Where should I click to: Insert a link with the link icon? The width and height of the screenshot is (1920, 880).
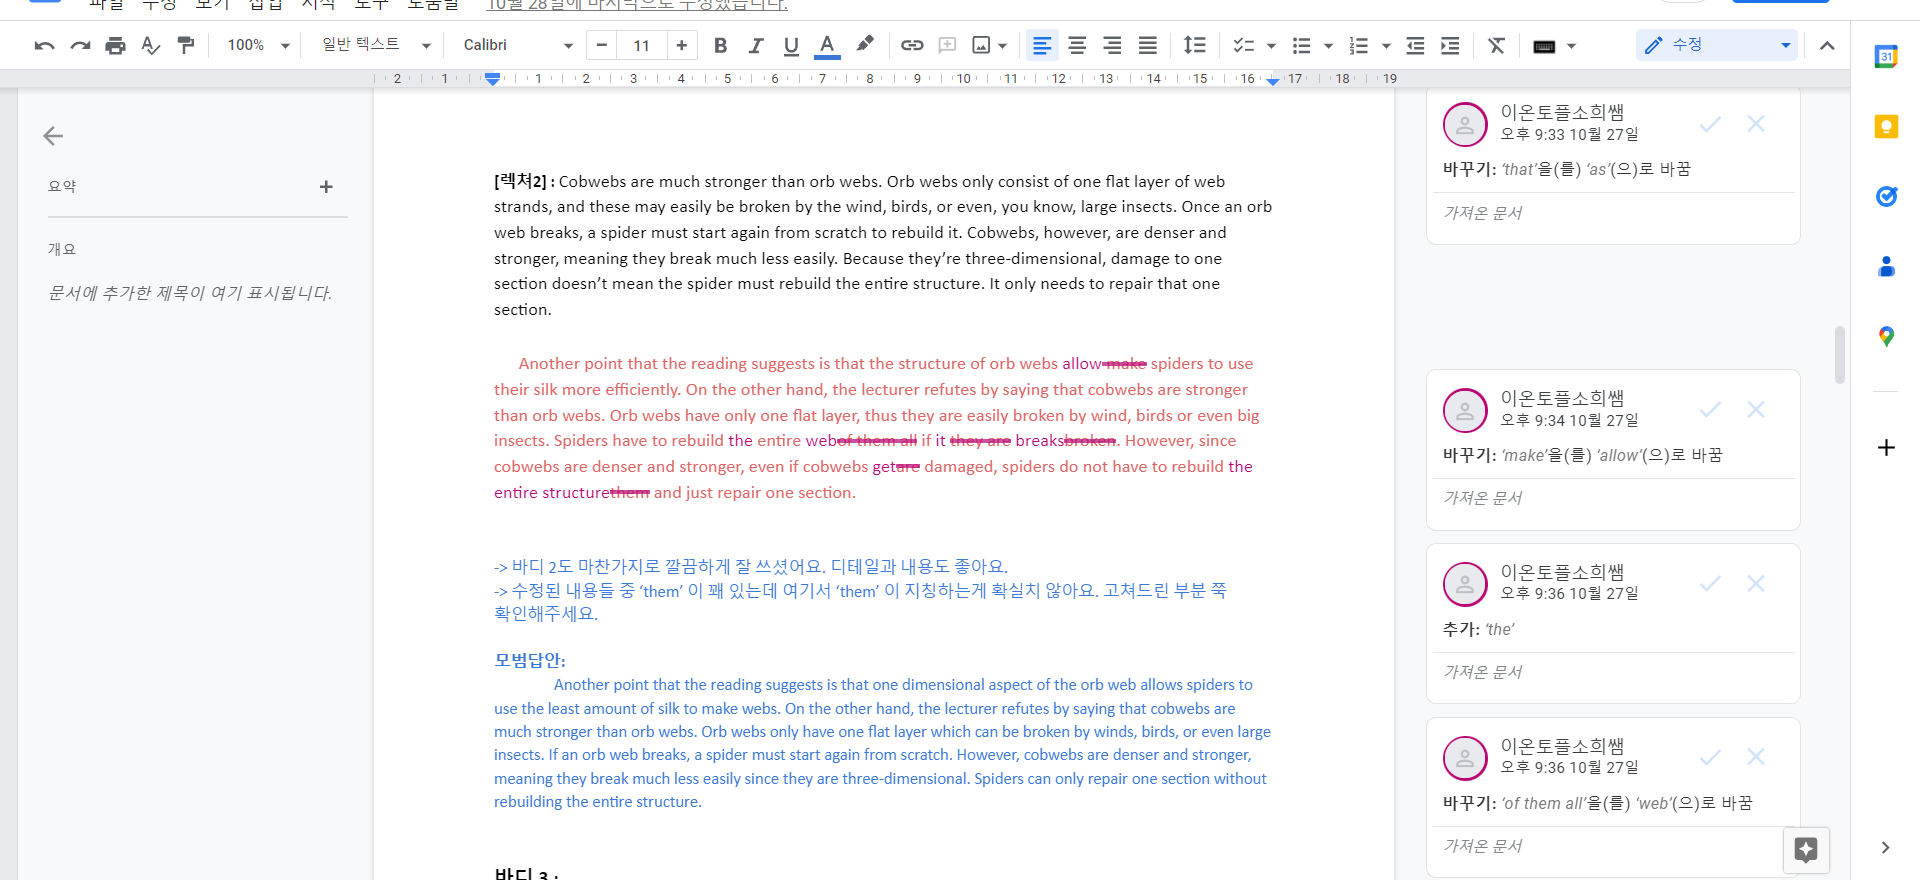[911, 45]
